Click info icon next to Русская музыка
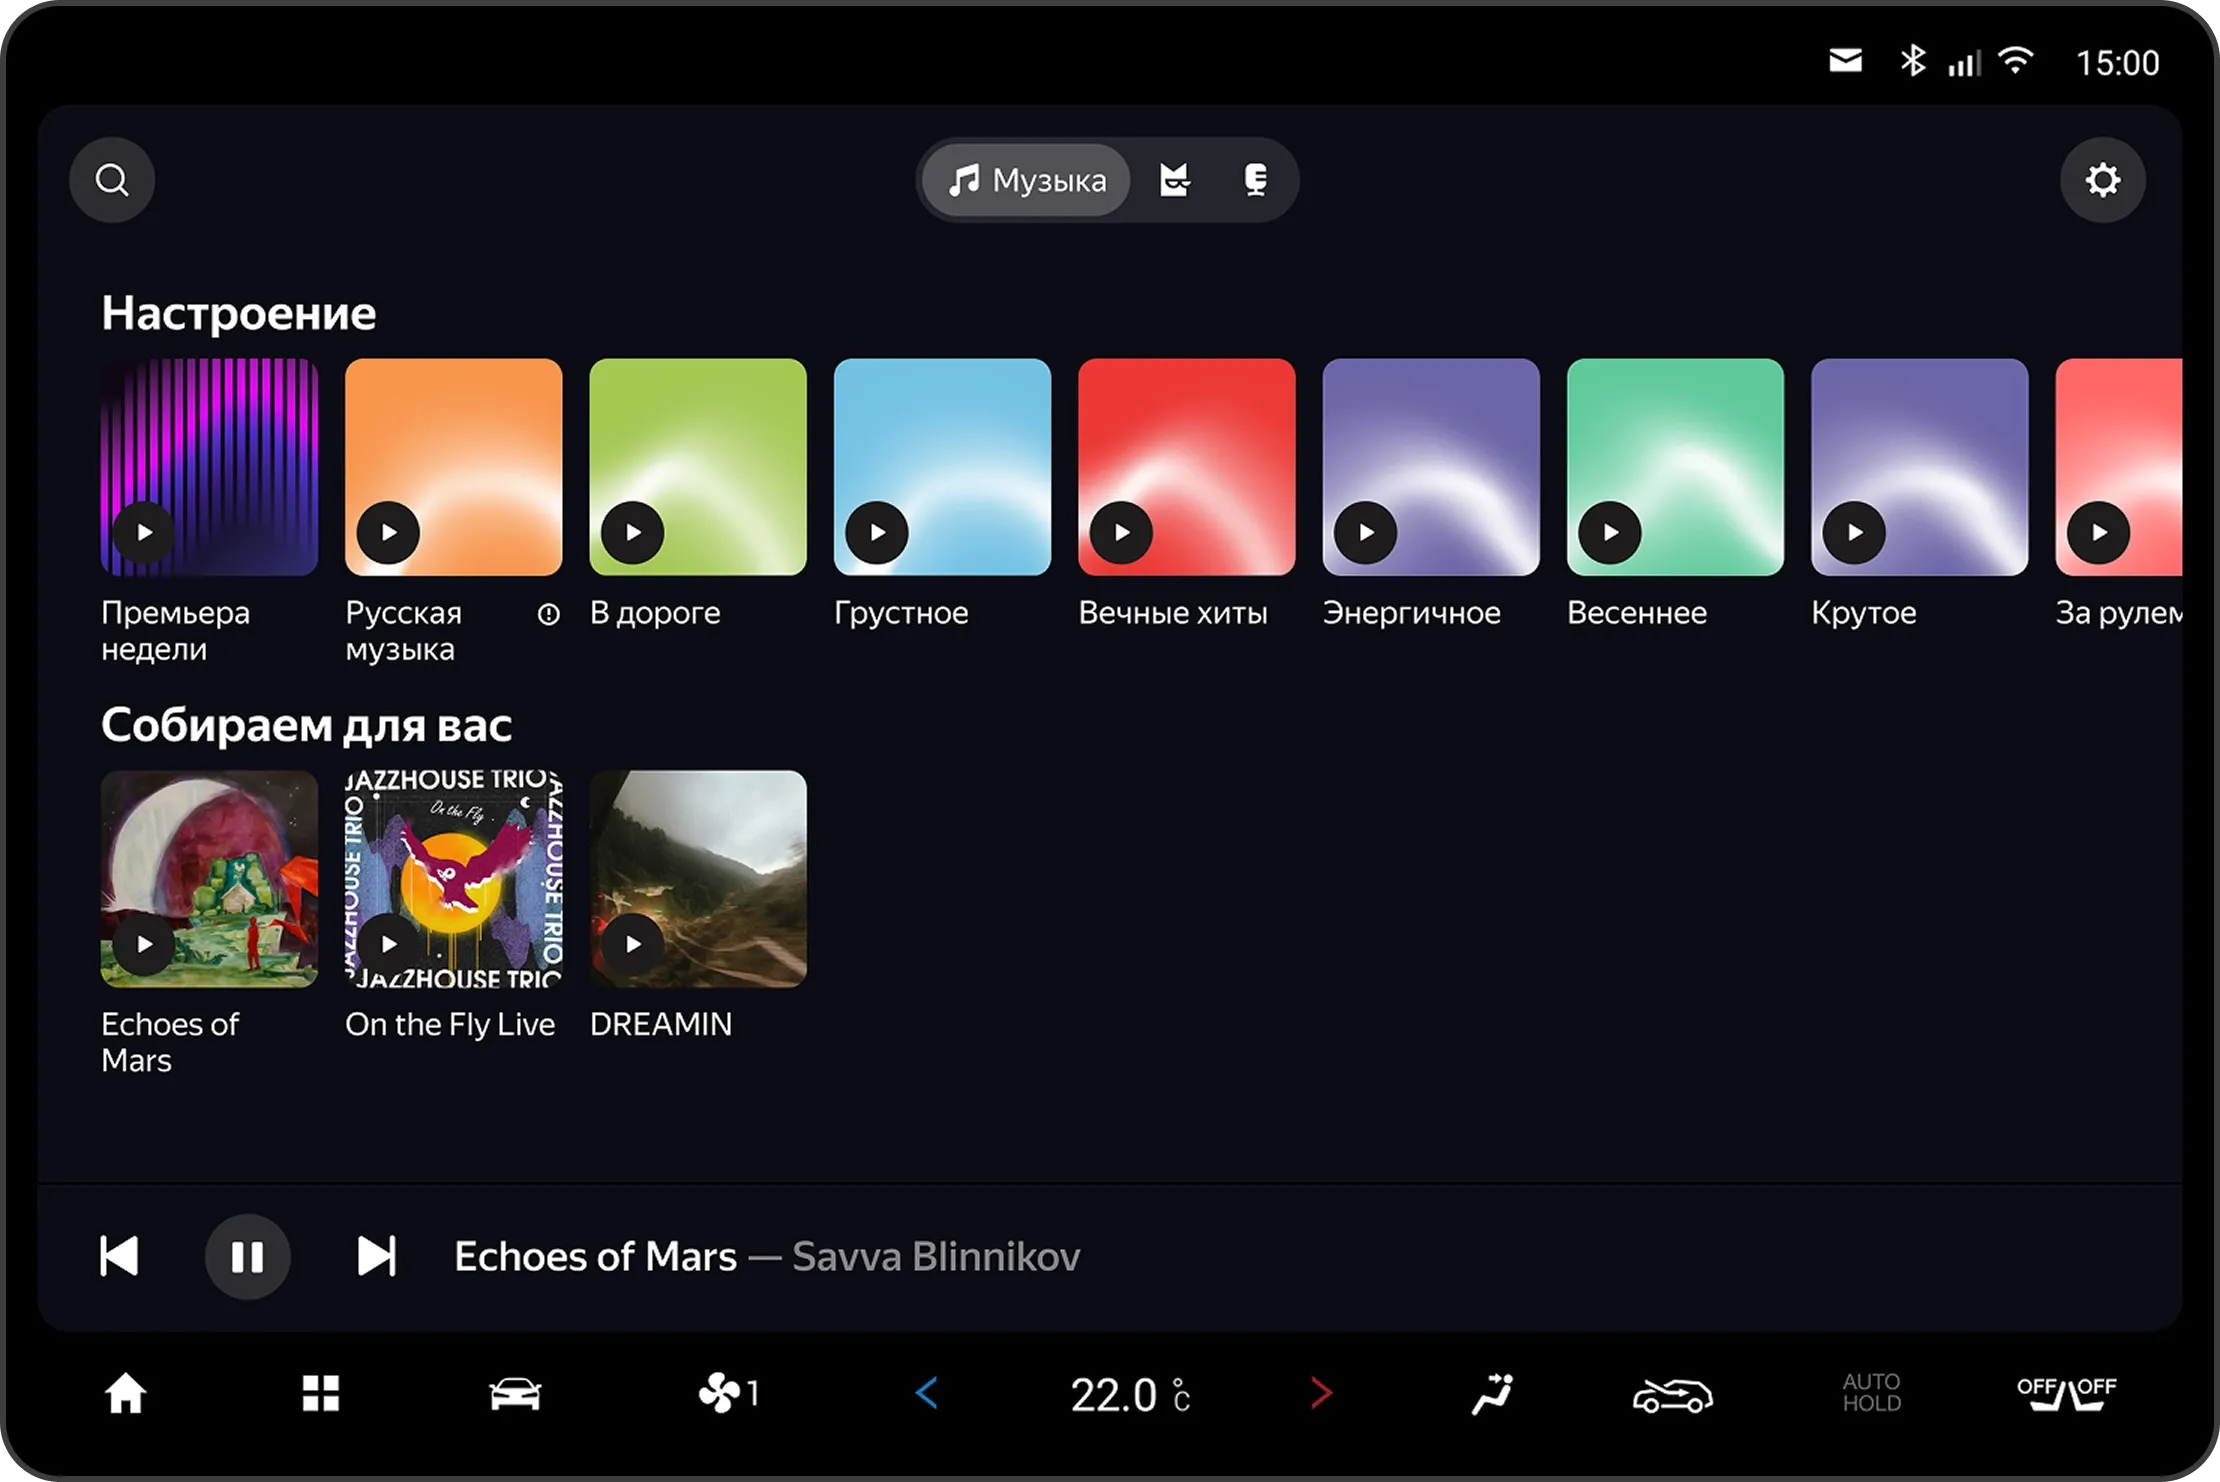The image size is (2220, 1482). pos(548,614)
